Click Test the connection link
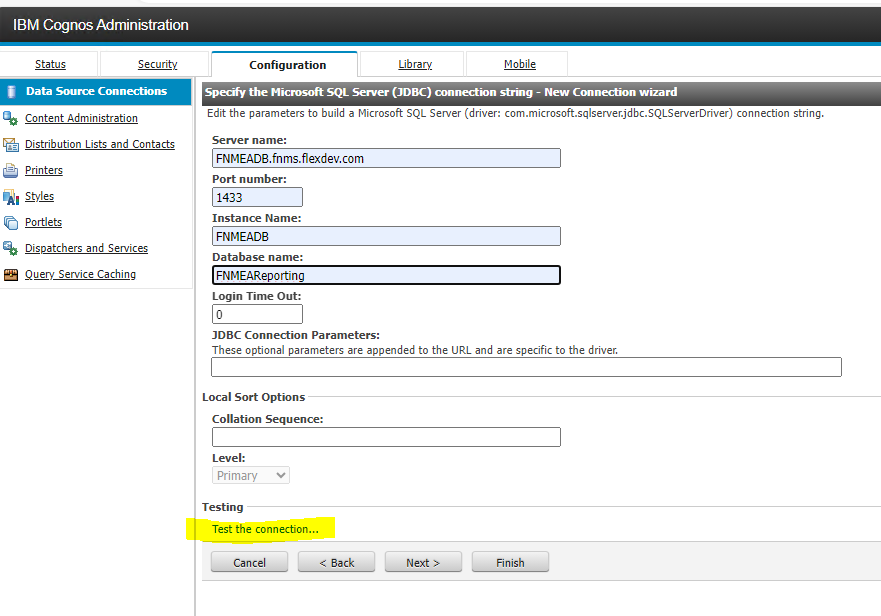The width and height of the screenshot is (881, 616). (x=265, y=529)
